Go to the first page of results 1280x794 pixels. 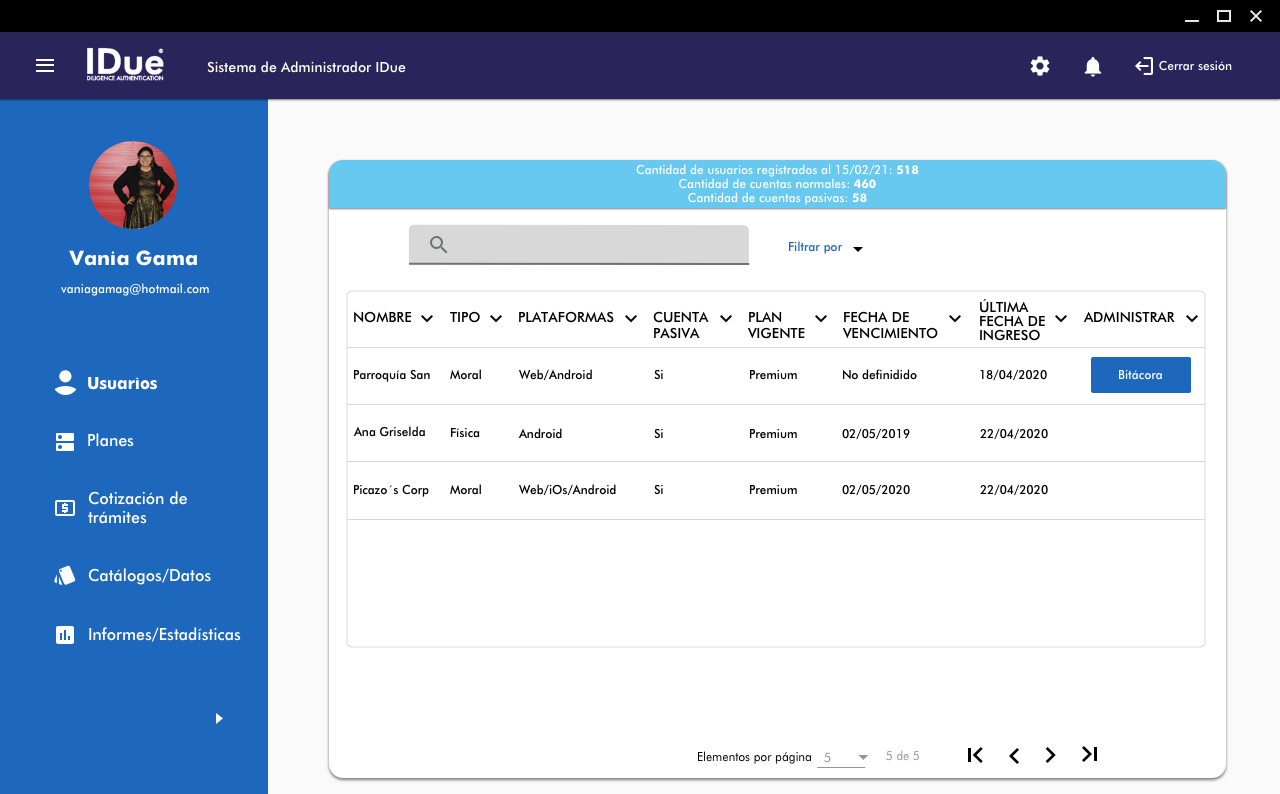tap(975, 755)
